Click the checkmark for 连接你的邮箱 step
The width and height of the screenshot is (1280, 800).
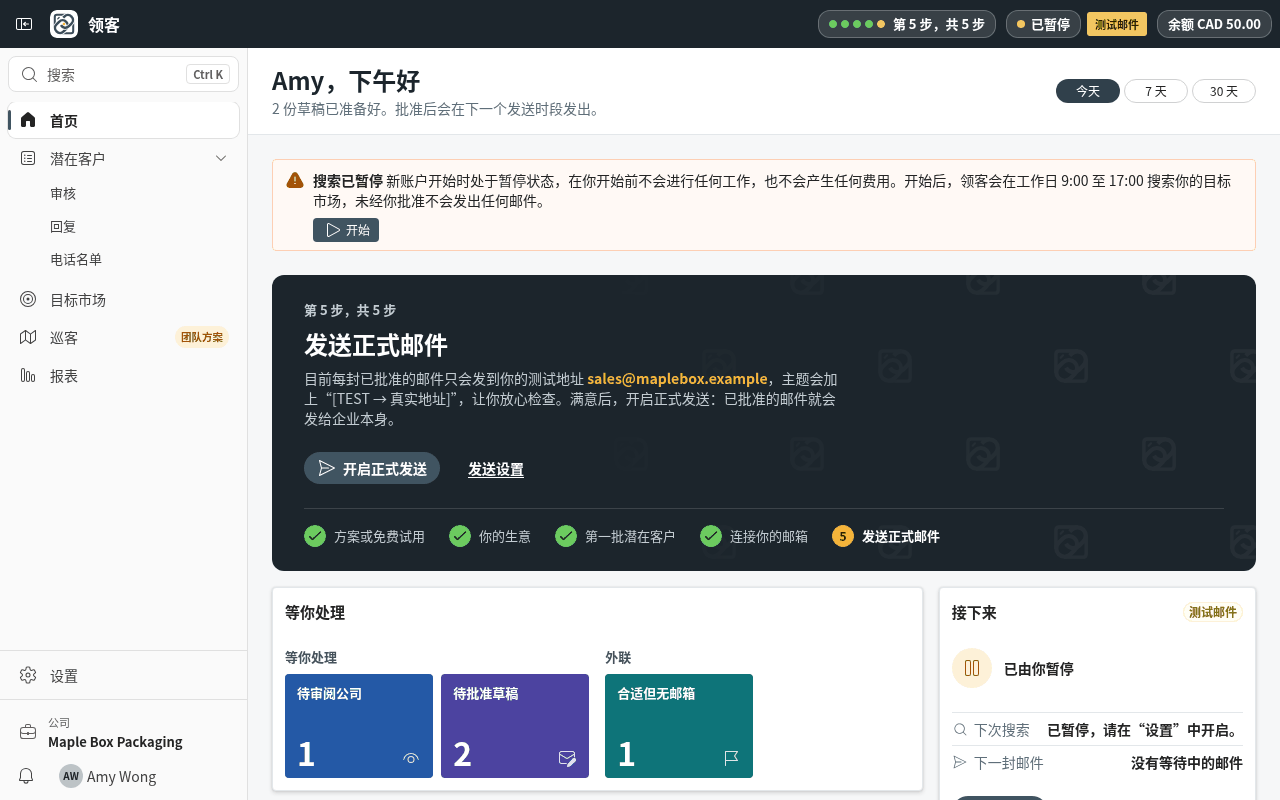click(x=711, y=536)
